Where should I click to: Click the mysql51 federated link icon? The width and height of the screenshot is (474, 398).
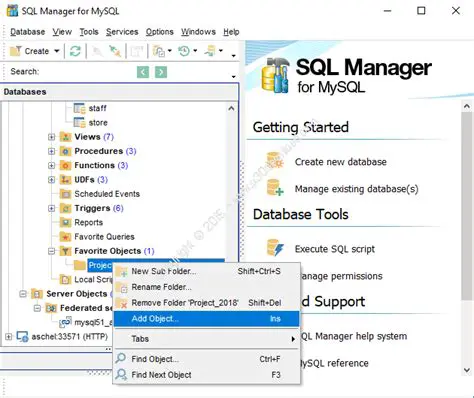66,322
